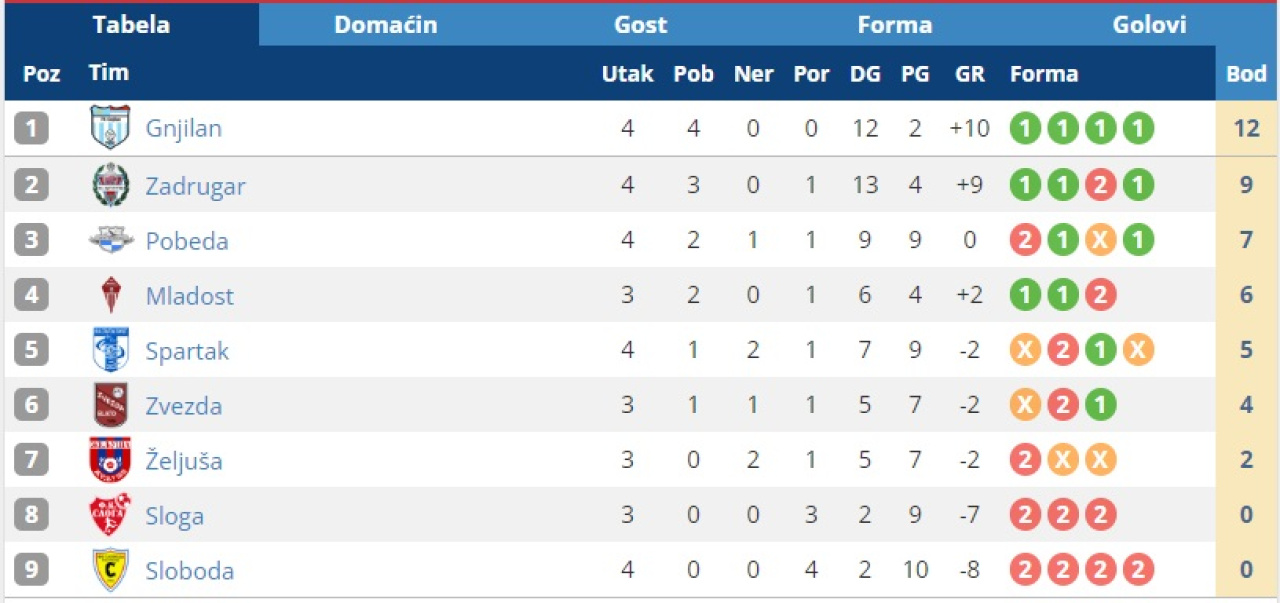Switch to the Domaćin tab

(385, 25)
